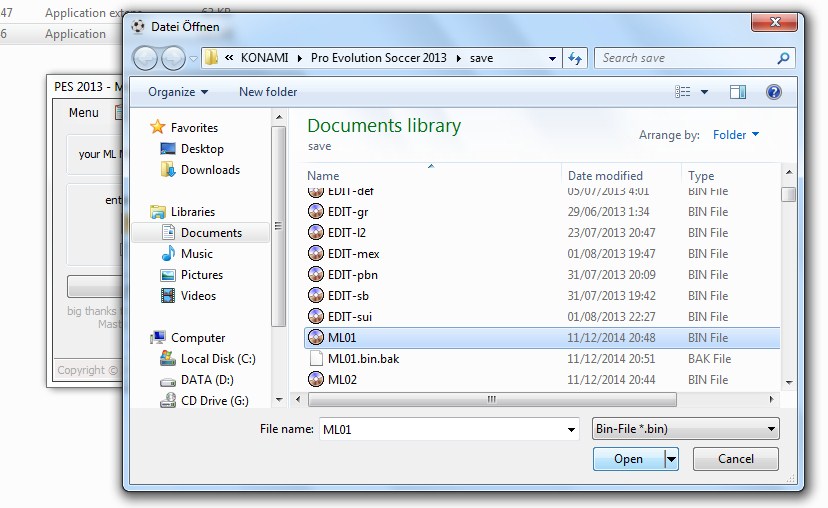The height and width of the screenshot is (508, 828).
Task: Expand the File name history dropdown
Action: pyautogui.click(x=571, y=430)
